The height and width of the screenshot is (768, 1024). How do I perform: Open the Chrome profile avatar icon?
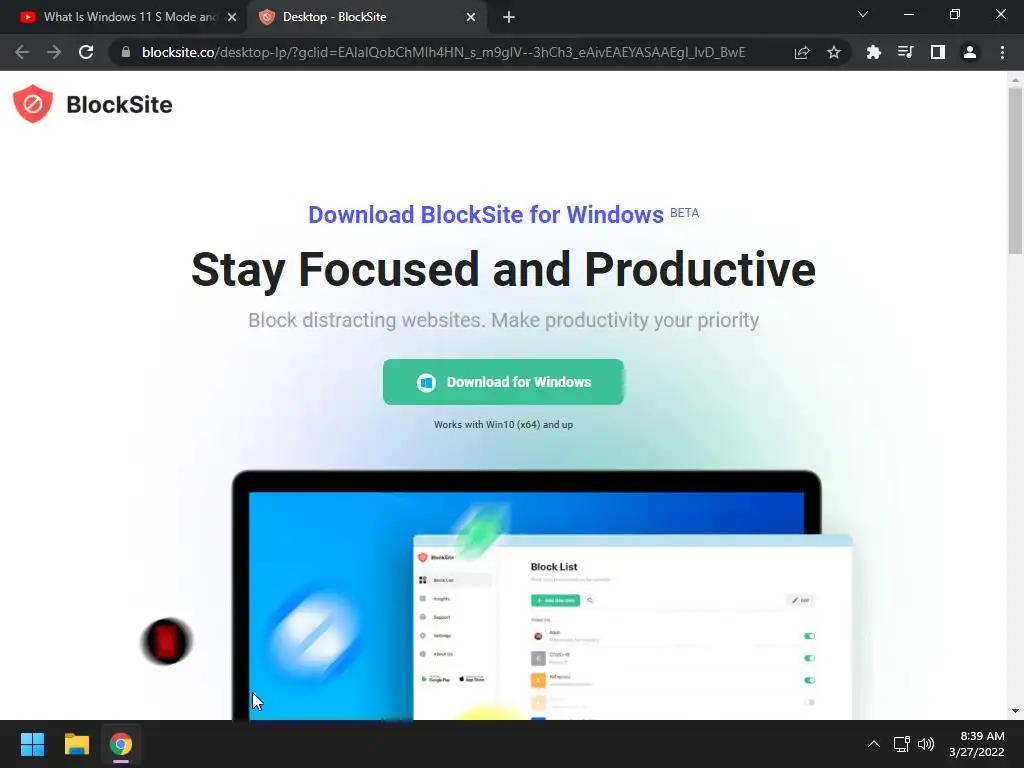tap(970, 52)
